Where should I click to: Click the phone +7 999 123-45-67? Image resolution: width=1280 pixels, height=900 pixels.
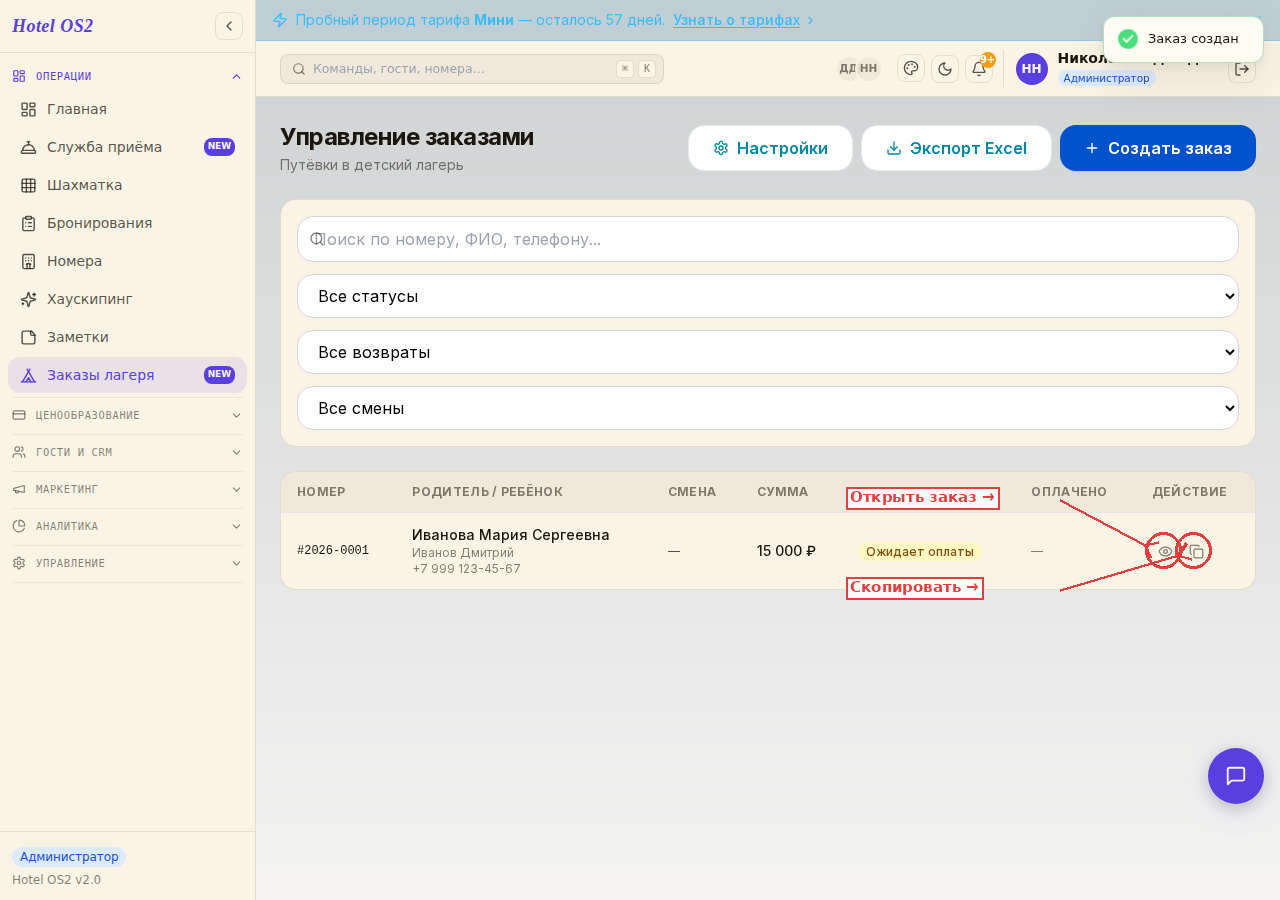[x=466, y=569]
